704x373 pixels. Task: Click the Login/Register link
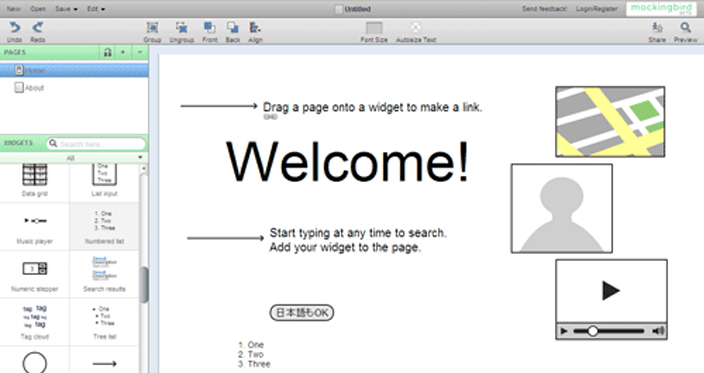click(x=597, y=9)
